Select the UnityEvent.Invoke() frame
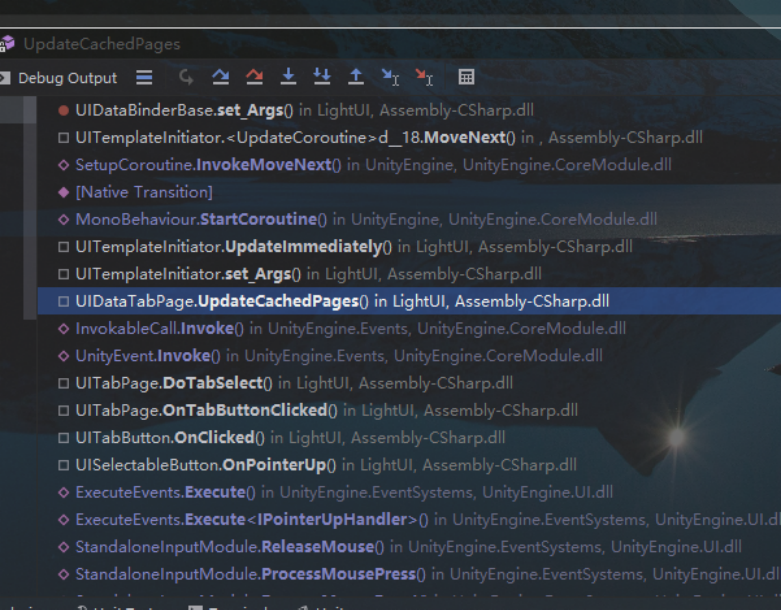This screenshot has height=610, width=781. 409,356
